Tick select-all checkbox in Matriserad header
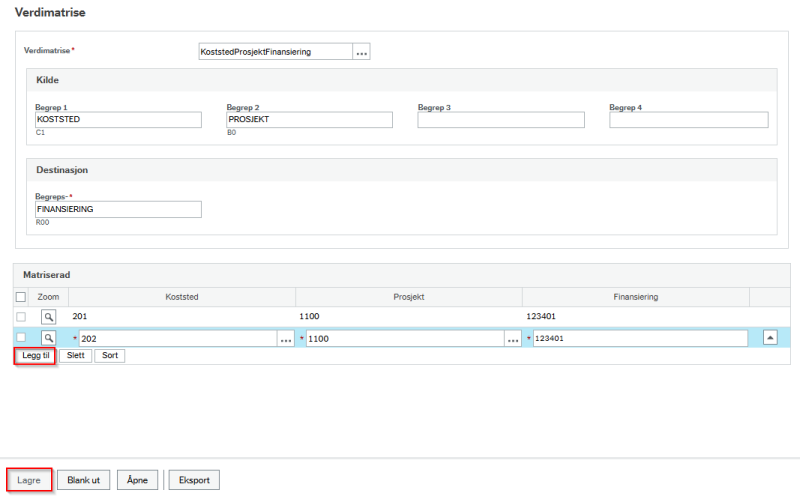 (21, 297)
